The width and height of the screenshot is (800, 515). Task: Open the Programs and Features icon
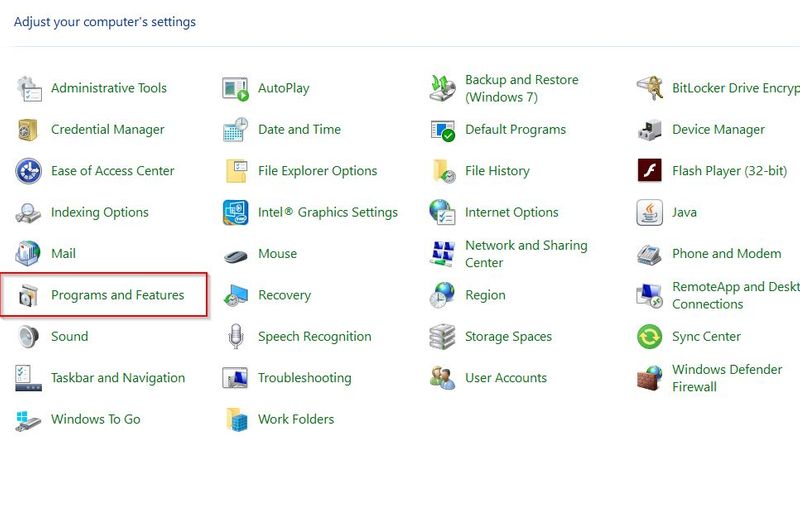(29, 296)
